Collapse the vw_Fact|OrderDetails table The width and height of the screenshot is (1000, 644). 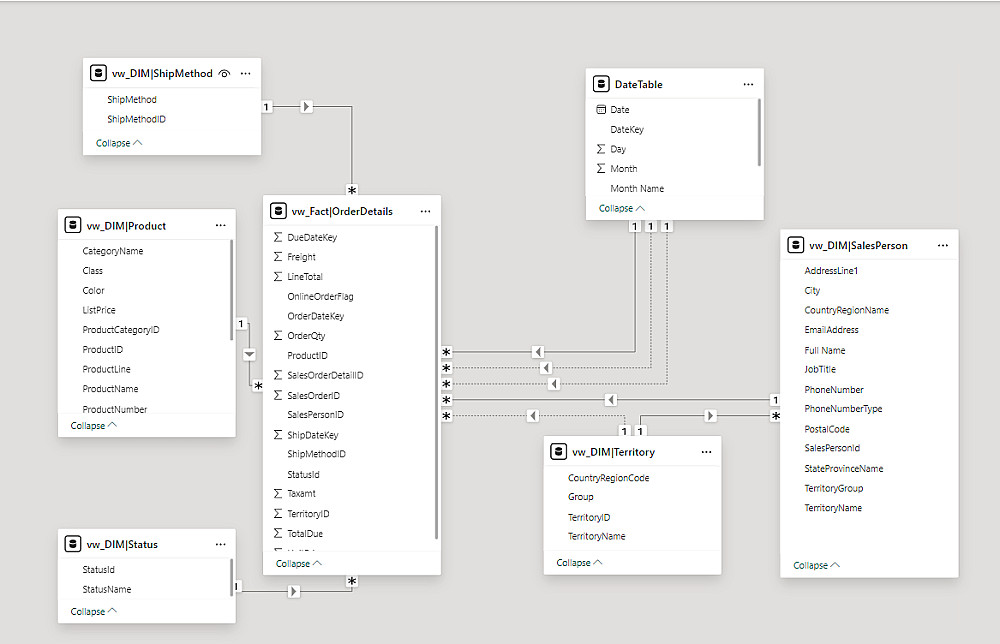coord(299,563)
